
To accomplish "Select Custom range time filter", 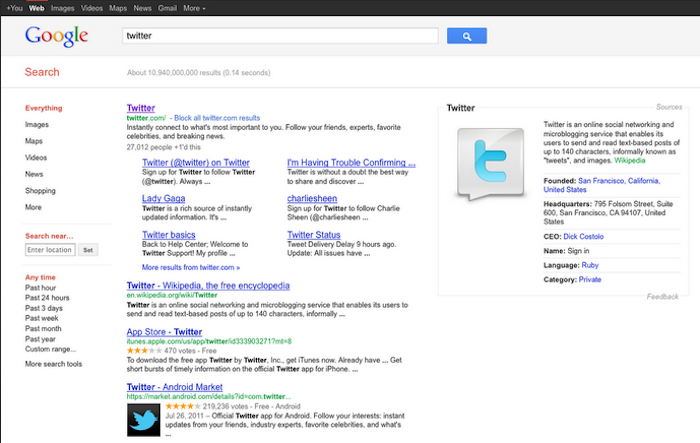I will [x=51, y=349].
